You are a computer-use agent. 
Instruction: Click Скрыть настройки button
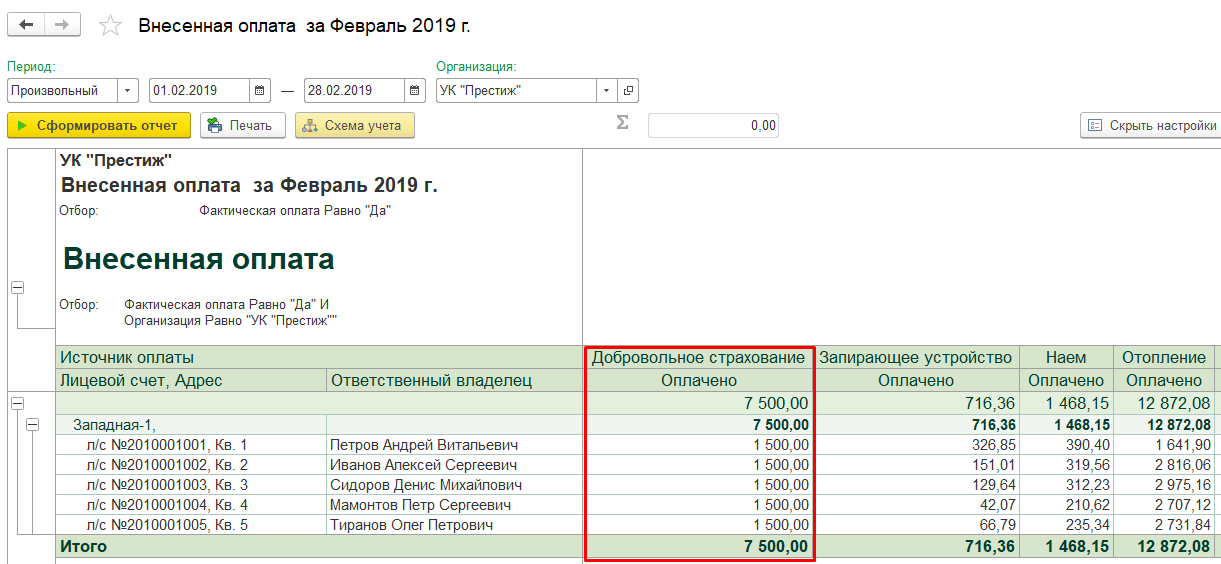(1152, 126)
